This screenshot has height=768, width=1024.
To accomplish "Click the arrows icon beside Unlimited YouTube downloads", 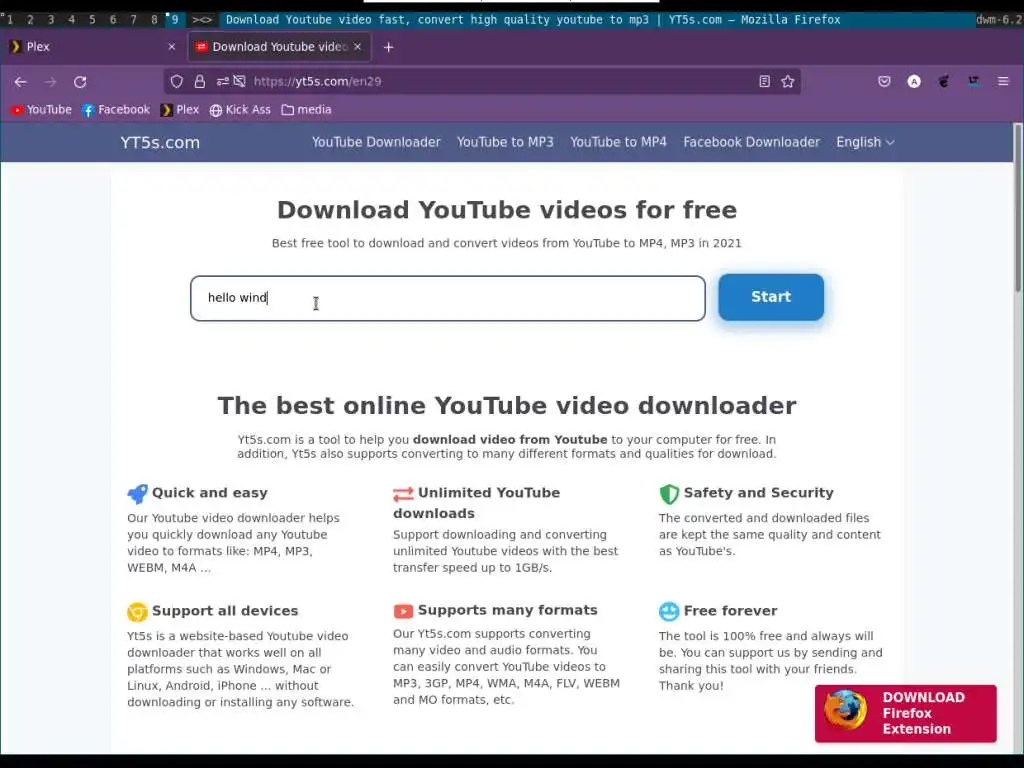I will point(403,494).
